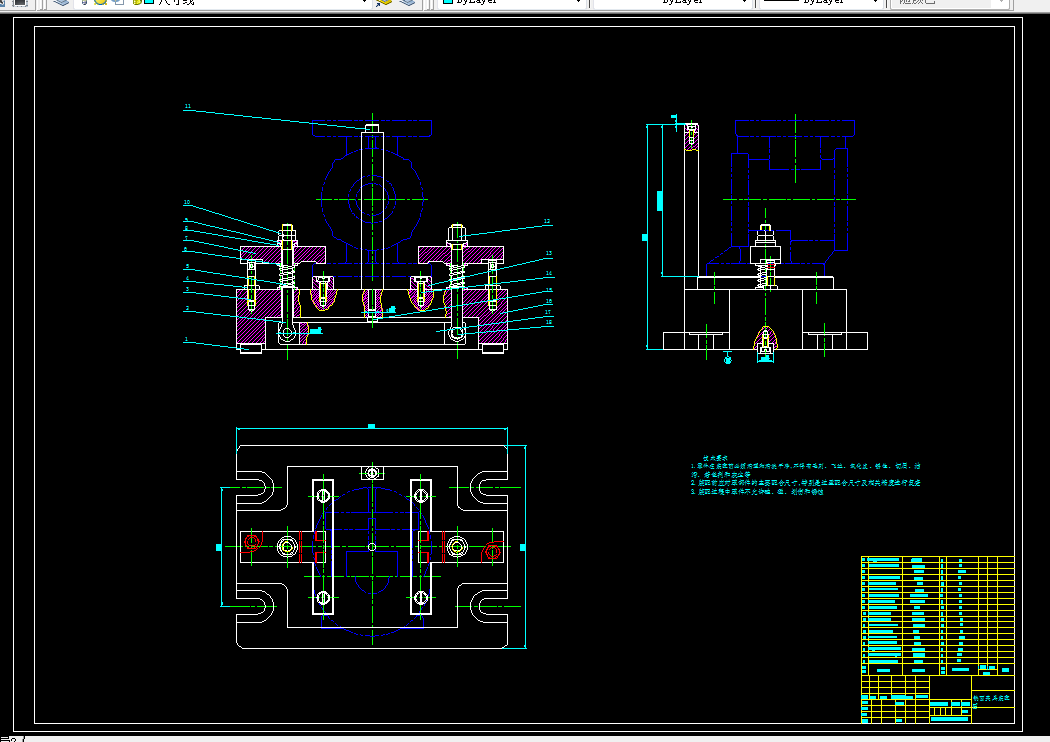Select the technical requirements text block

pos(806,475)
